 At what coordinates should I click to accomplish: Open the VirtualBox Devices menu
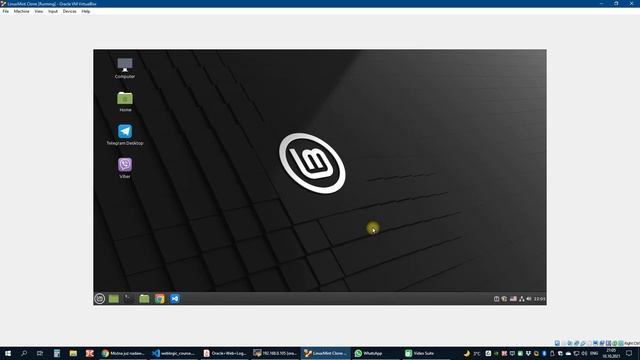coord(69,11)
